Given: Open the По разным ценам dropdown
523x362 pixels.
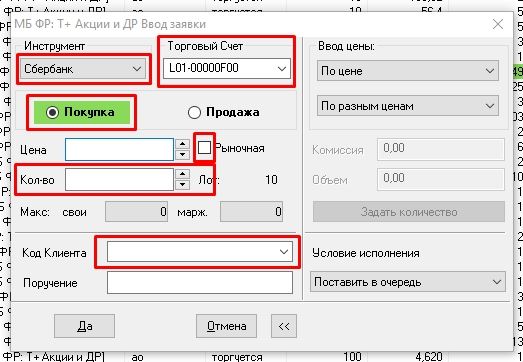Looking at the screenshot, I should [408, 106].
